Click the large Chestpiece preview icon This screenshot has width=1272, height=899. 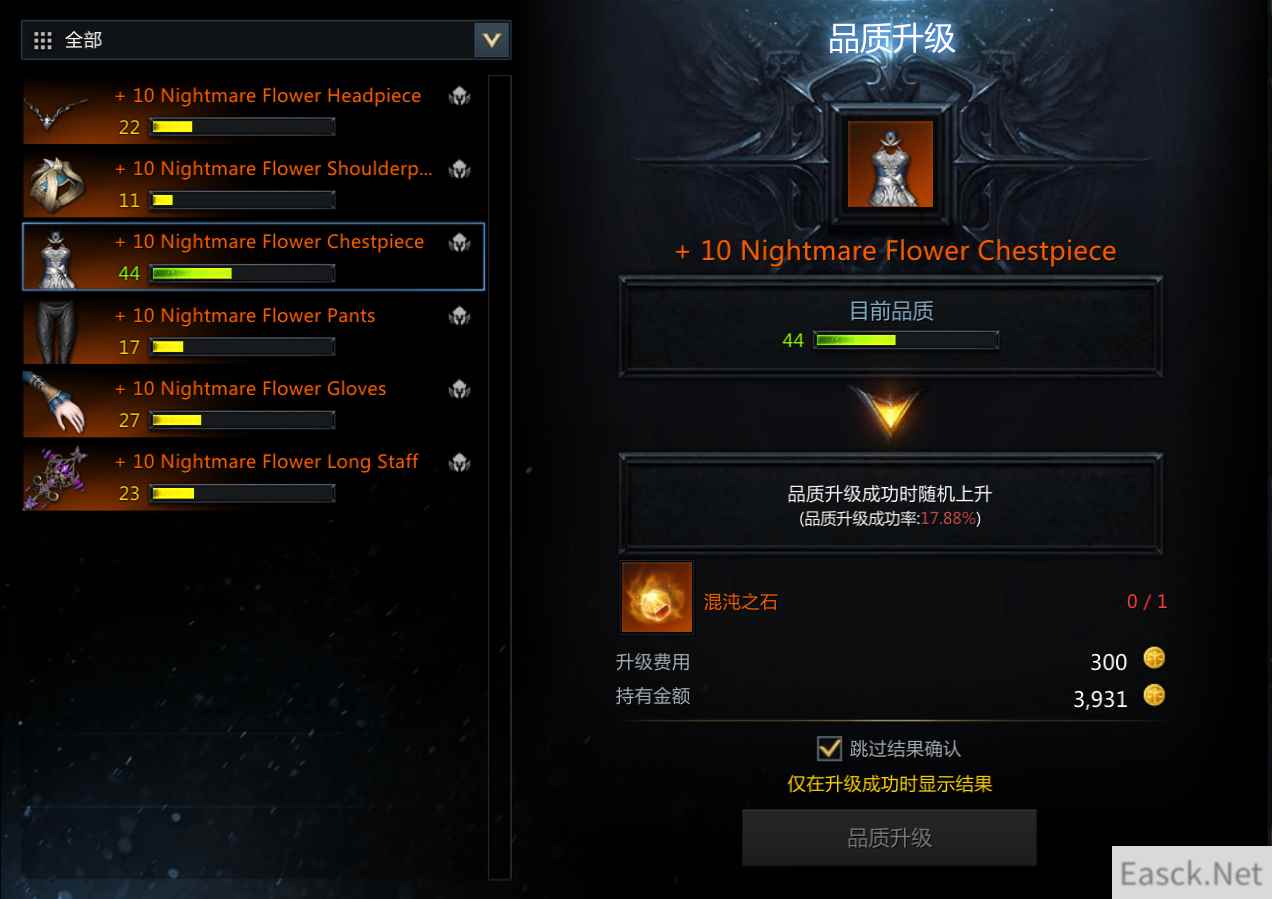pos(890,164)
